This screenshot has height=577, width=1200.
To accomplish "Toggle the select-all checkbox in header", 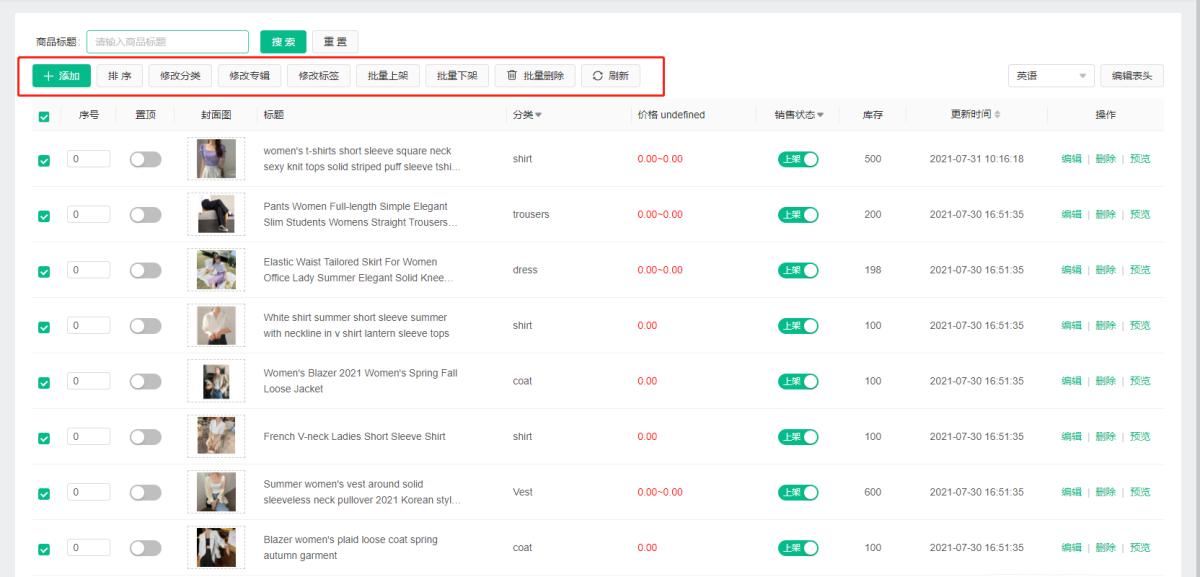I will tap(44, 116).
